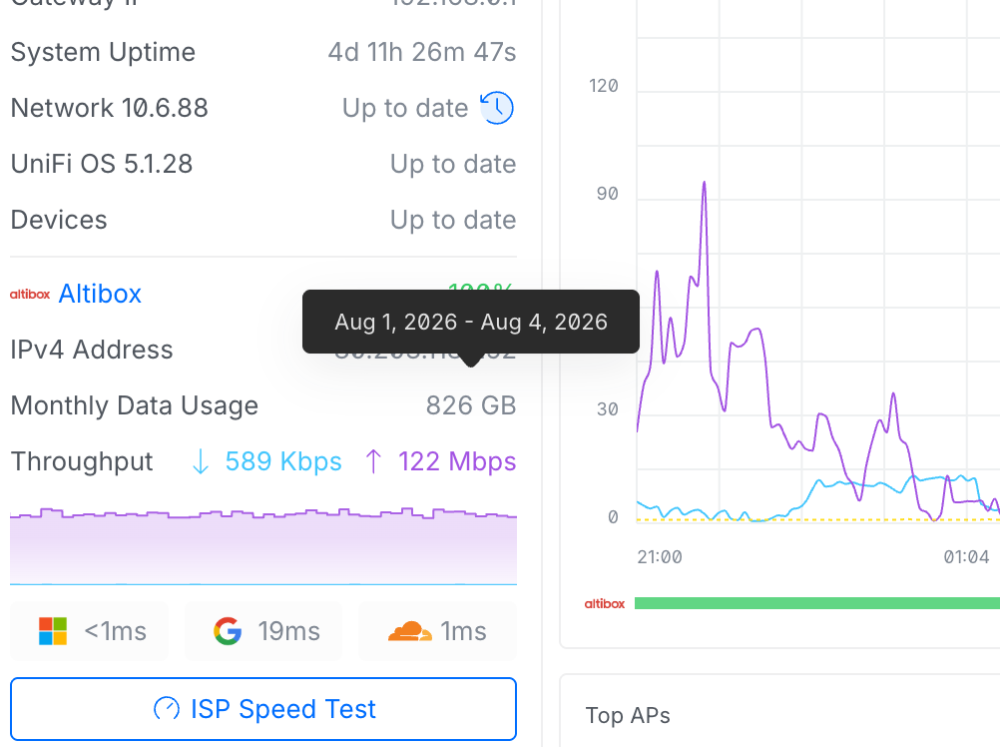
Task: Click the UniFi OS 5.1.28 row
Action: (263, 164)
